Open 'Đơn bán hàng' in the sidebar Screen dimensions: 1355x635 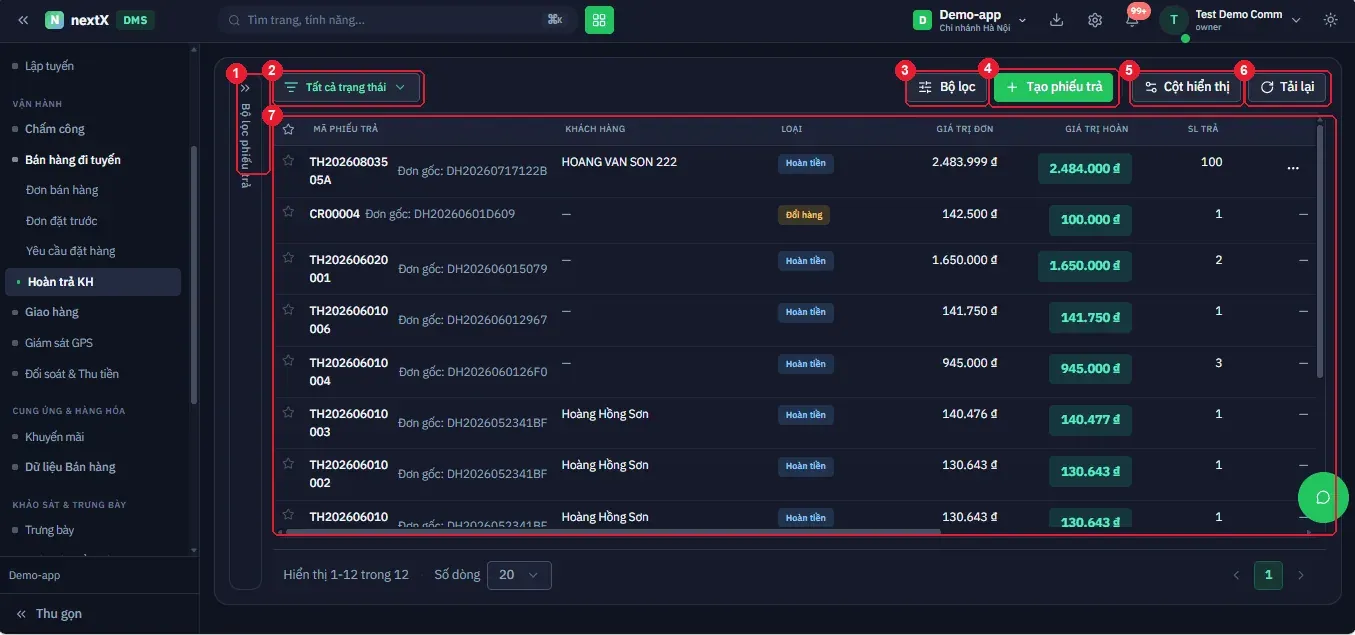(x=62, y=190)
